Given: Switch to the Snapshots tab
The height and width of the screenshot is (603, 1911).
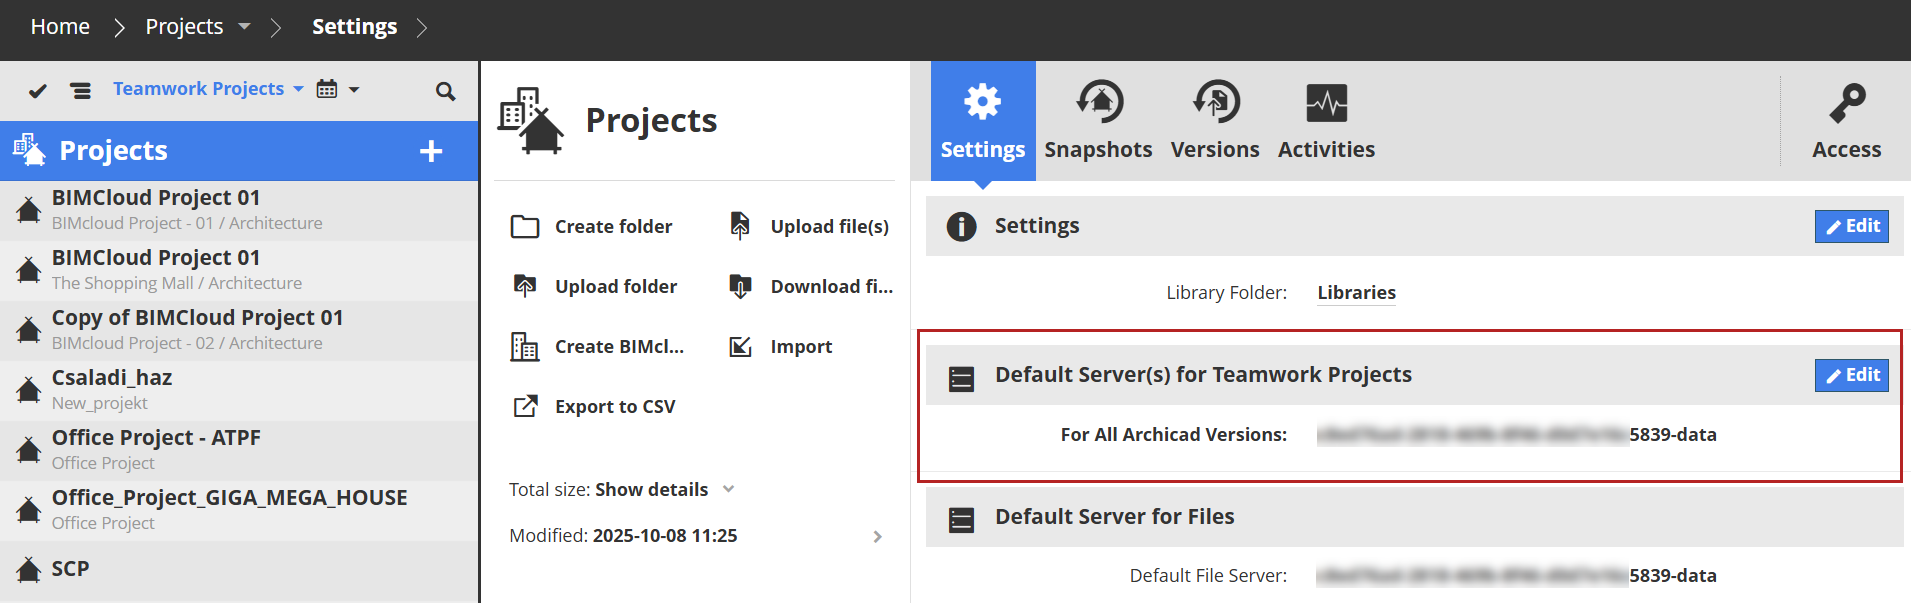Looking at the screenshot, I should pyautogui.click(x=1098, y=121).
